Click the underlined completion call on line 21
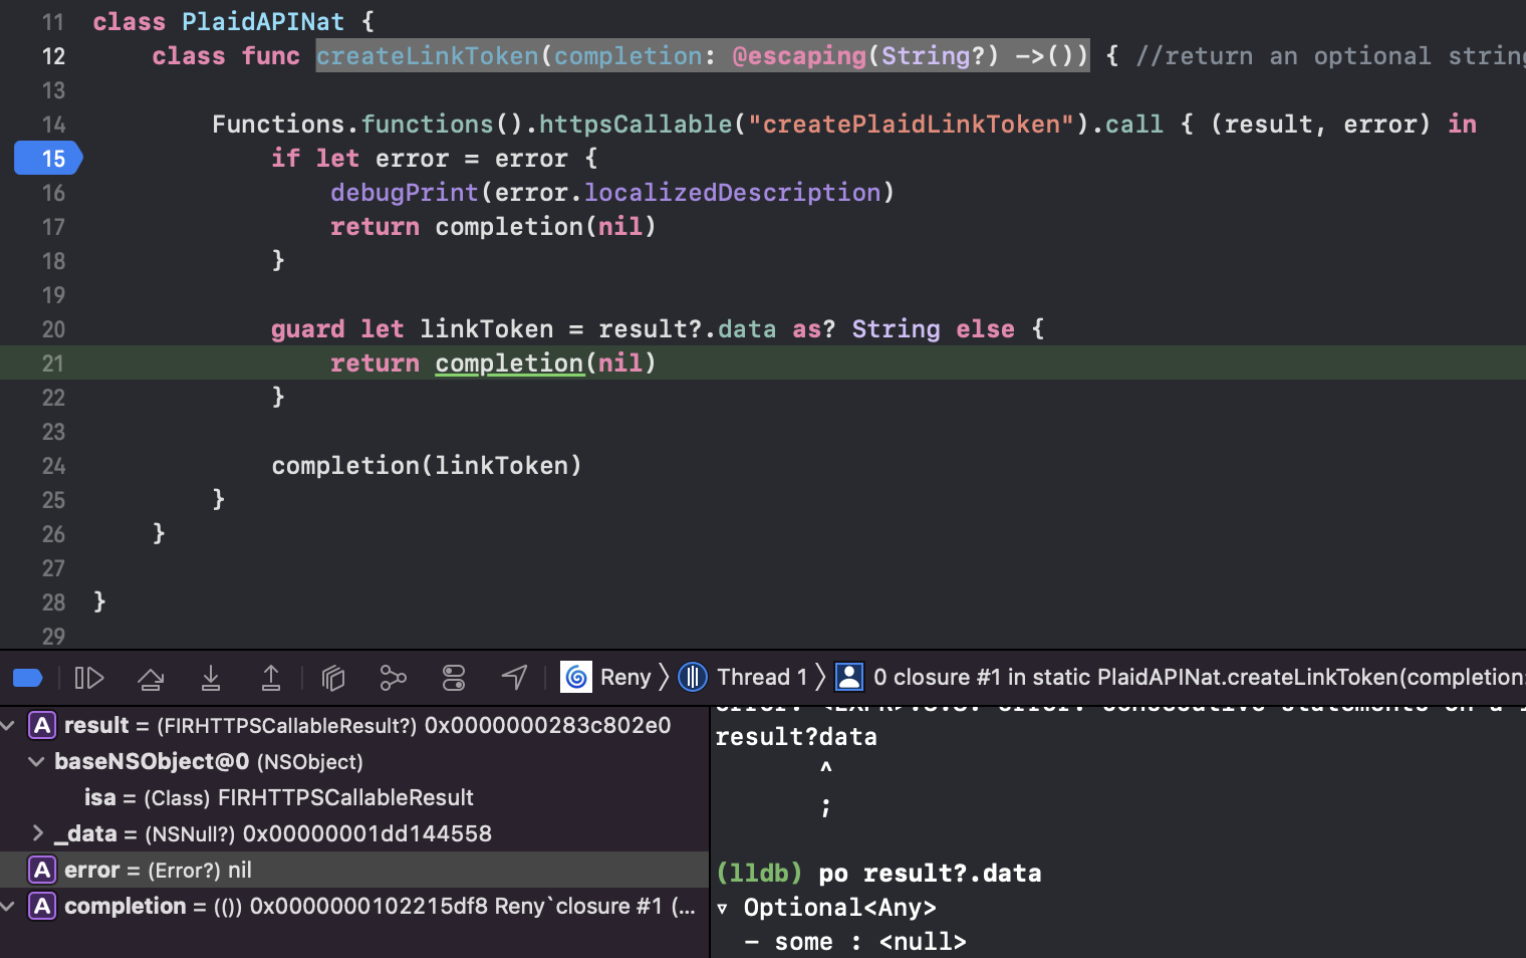This screenshot has height=958, width=1526. [x=509, y=363]
